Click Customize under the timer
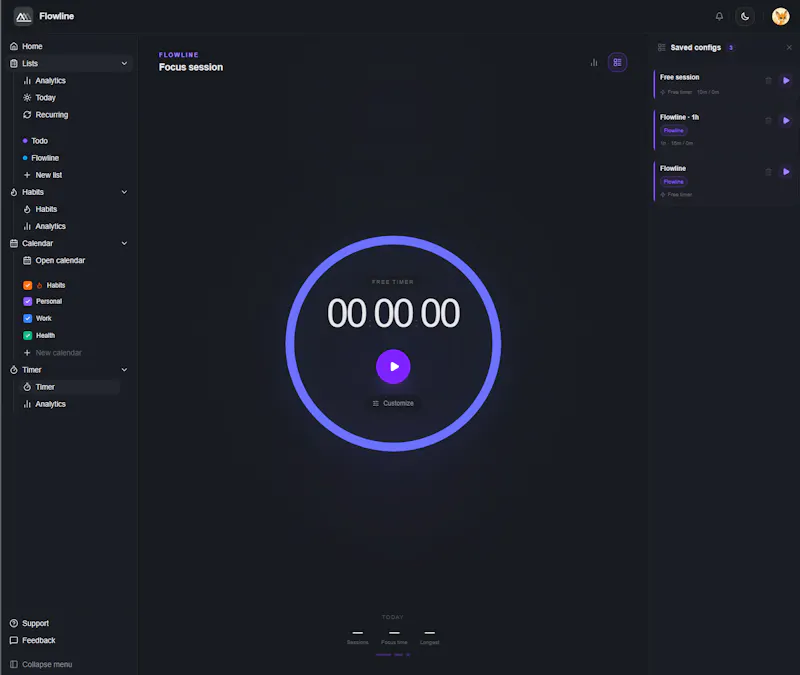Image resolution: width=800 pixels, height=675 pixels. click(x=393, y=403)
